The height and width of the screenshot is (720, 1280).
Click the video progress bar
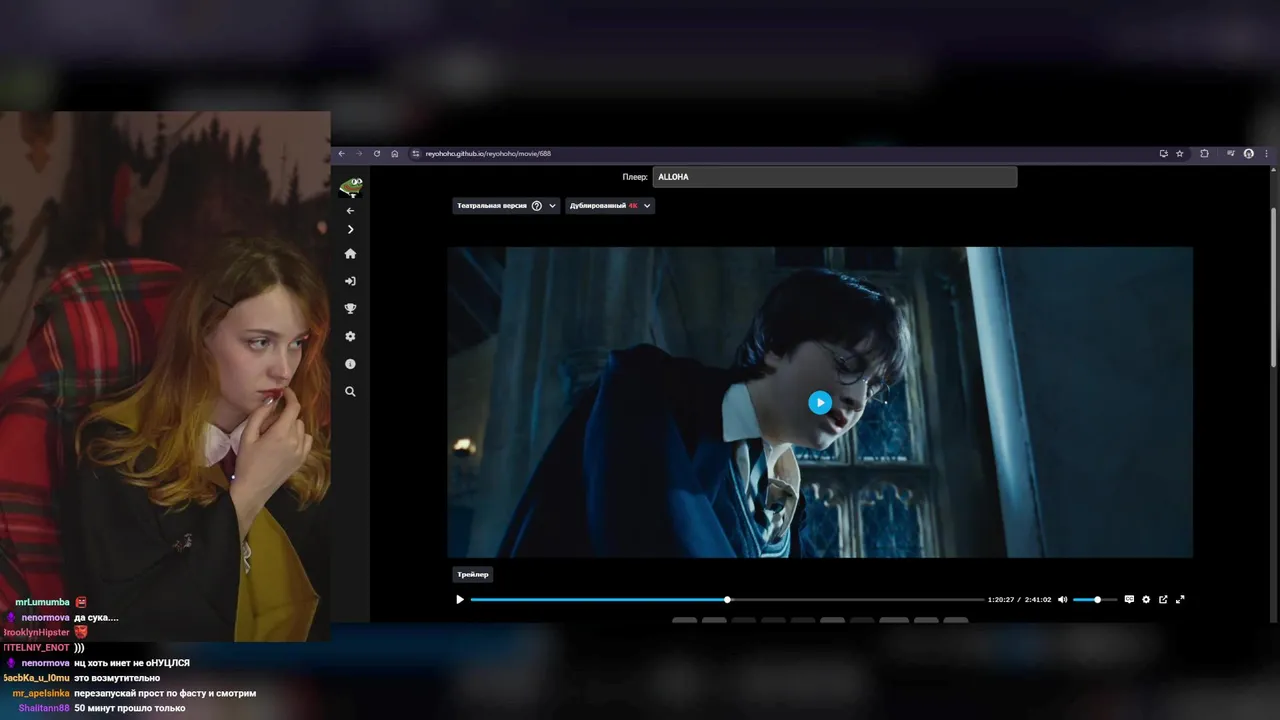point(727,600)
